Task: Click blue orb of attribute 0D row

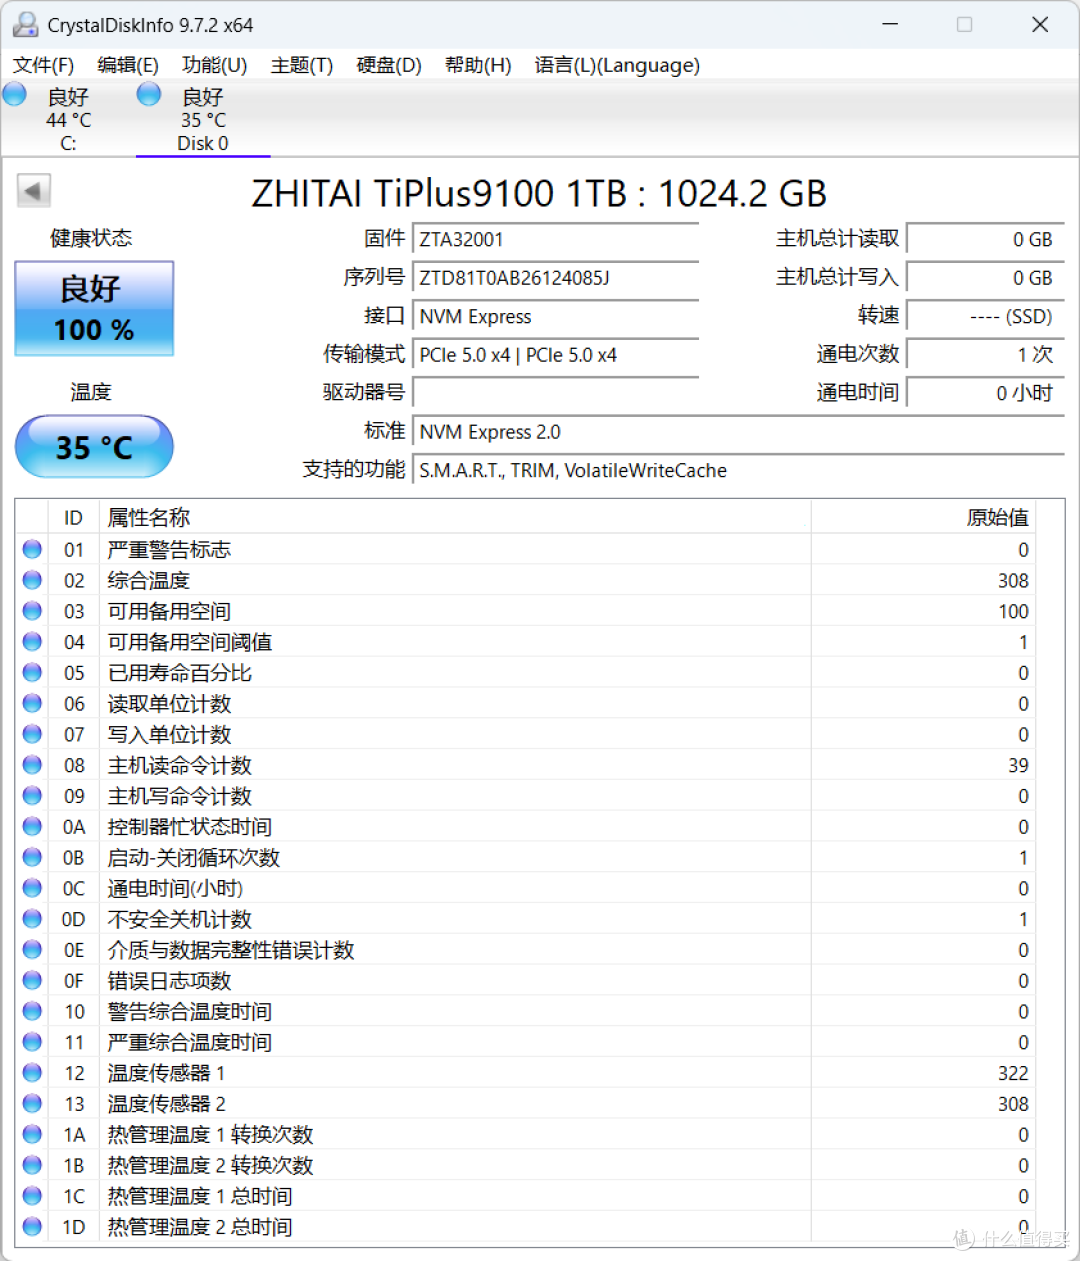Action: [x=32, y=919]
